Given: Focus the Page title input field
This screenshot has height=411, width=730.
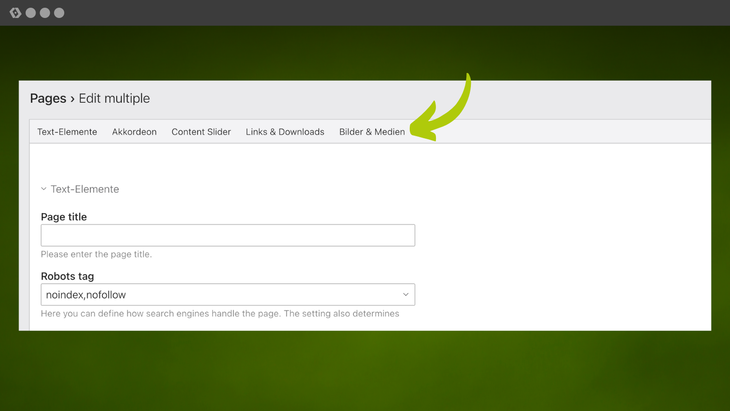Looking at the screenshot, I should [x=227, y=235].
